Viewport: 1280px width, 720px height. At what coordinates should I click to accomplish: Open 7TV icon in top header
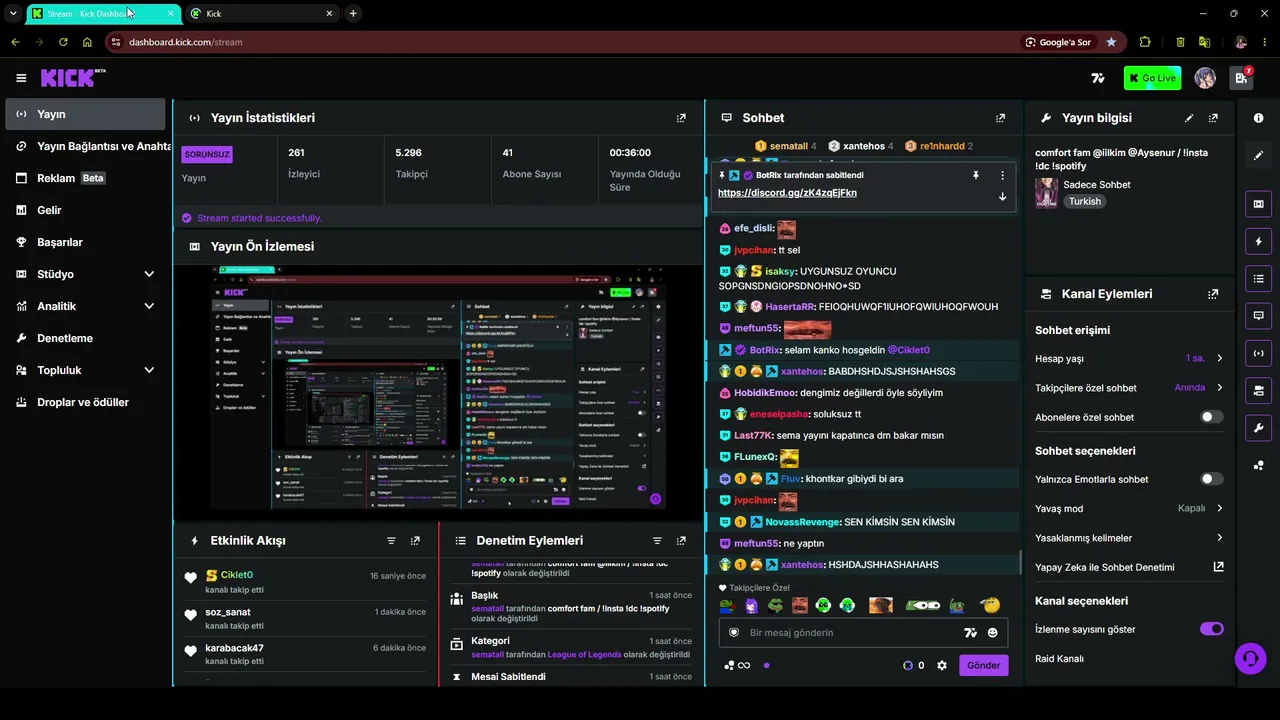1098,78
